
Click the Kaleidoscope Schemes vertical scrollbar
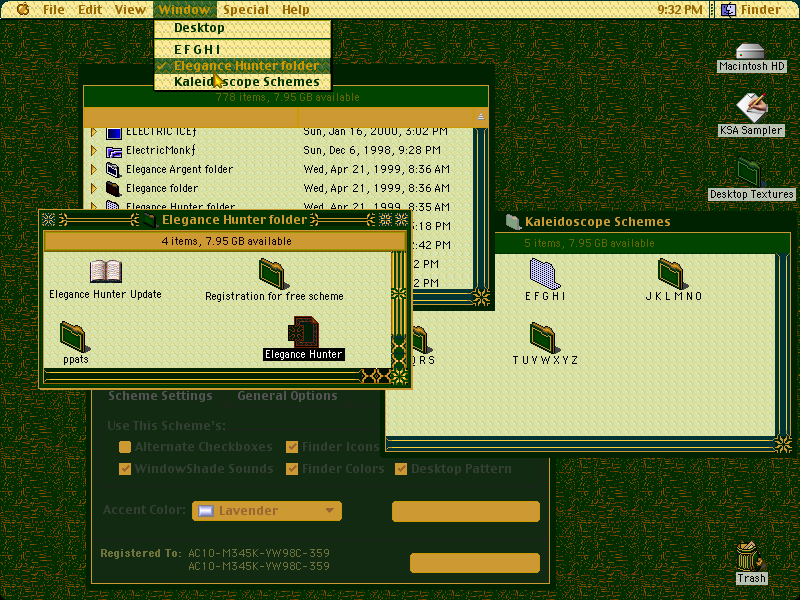tap(783, 344)
